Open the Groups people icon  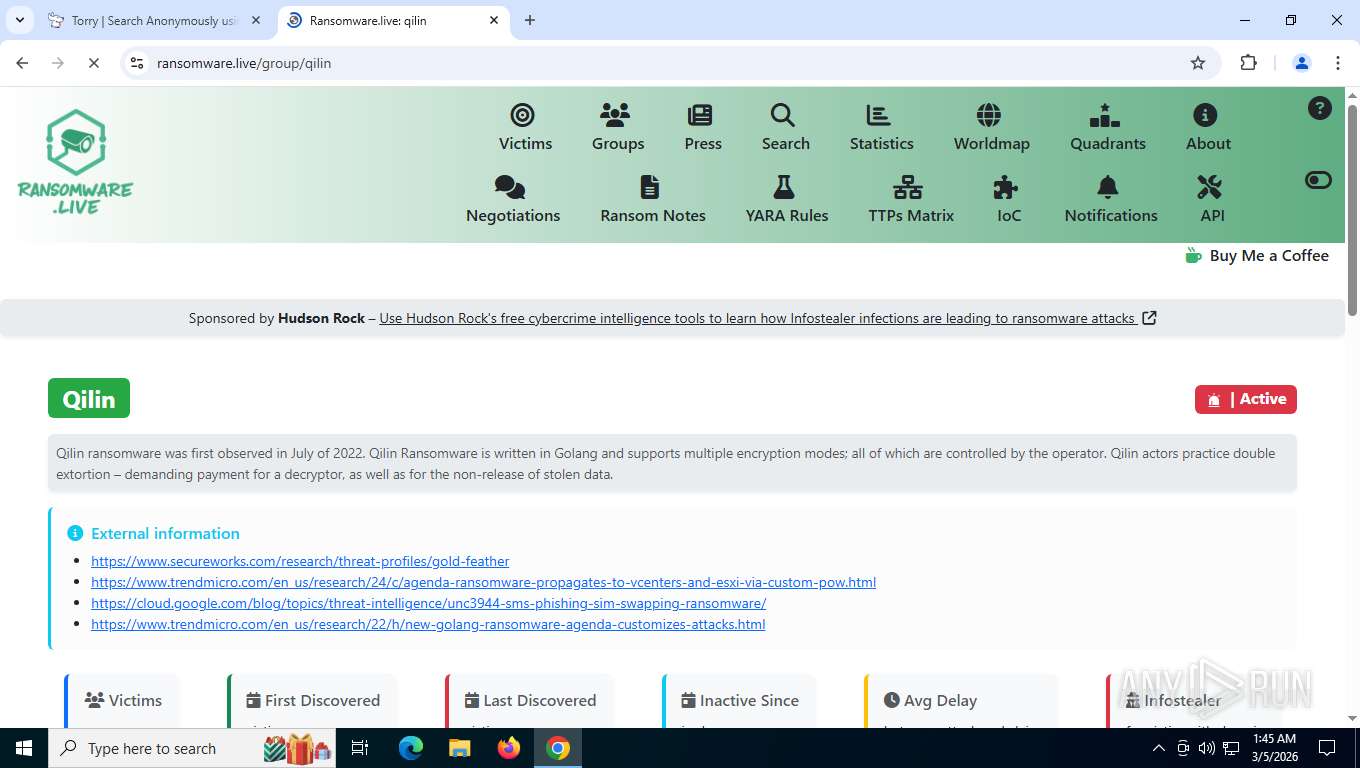(x=615, y=115)
